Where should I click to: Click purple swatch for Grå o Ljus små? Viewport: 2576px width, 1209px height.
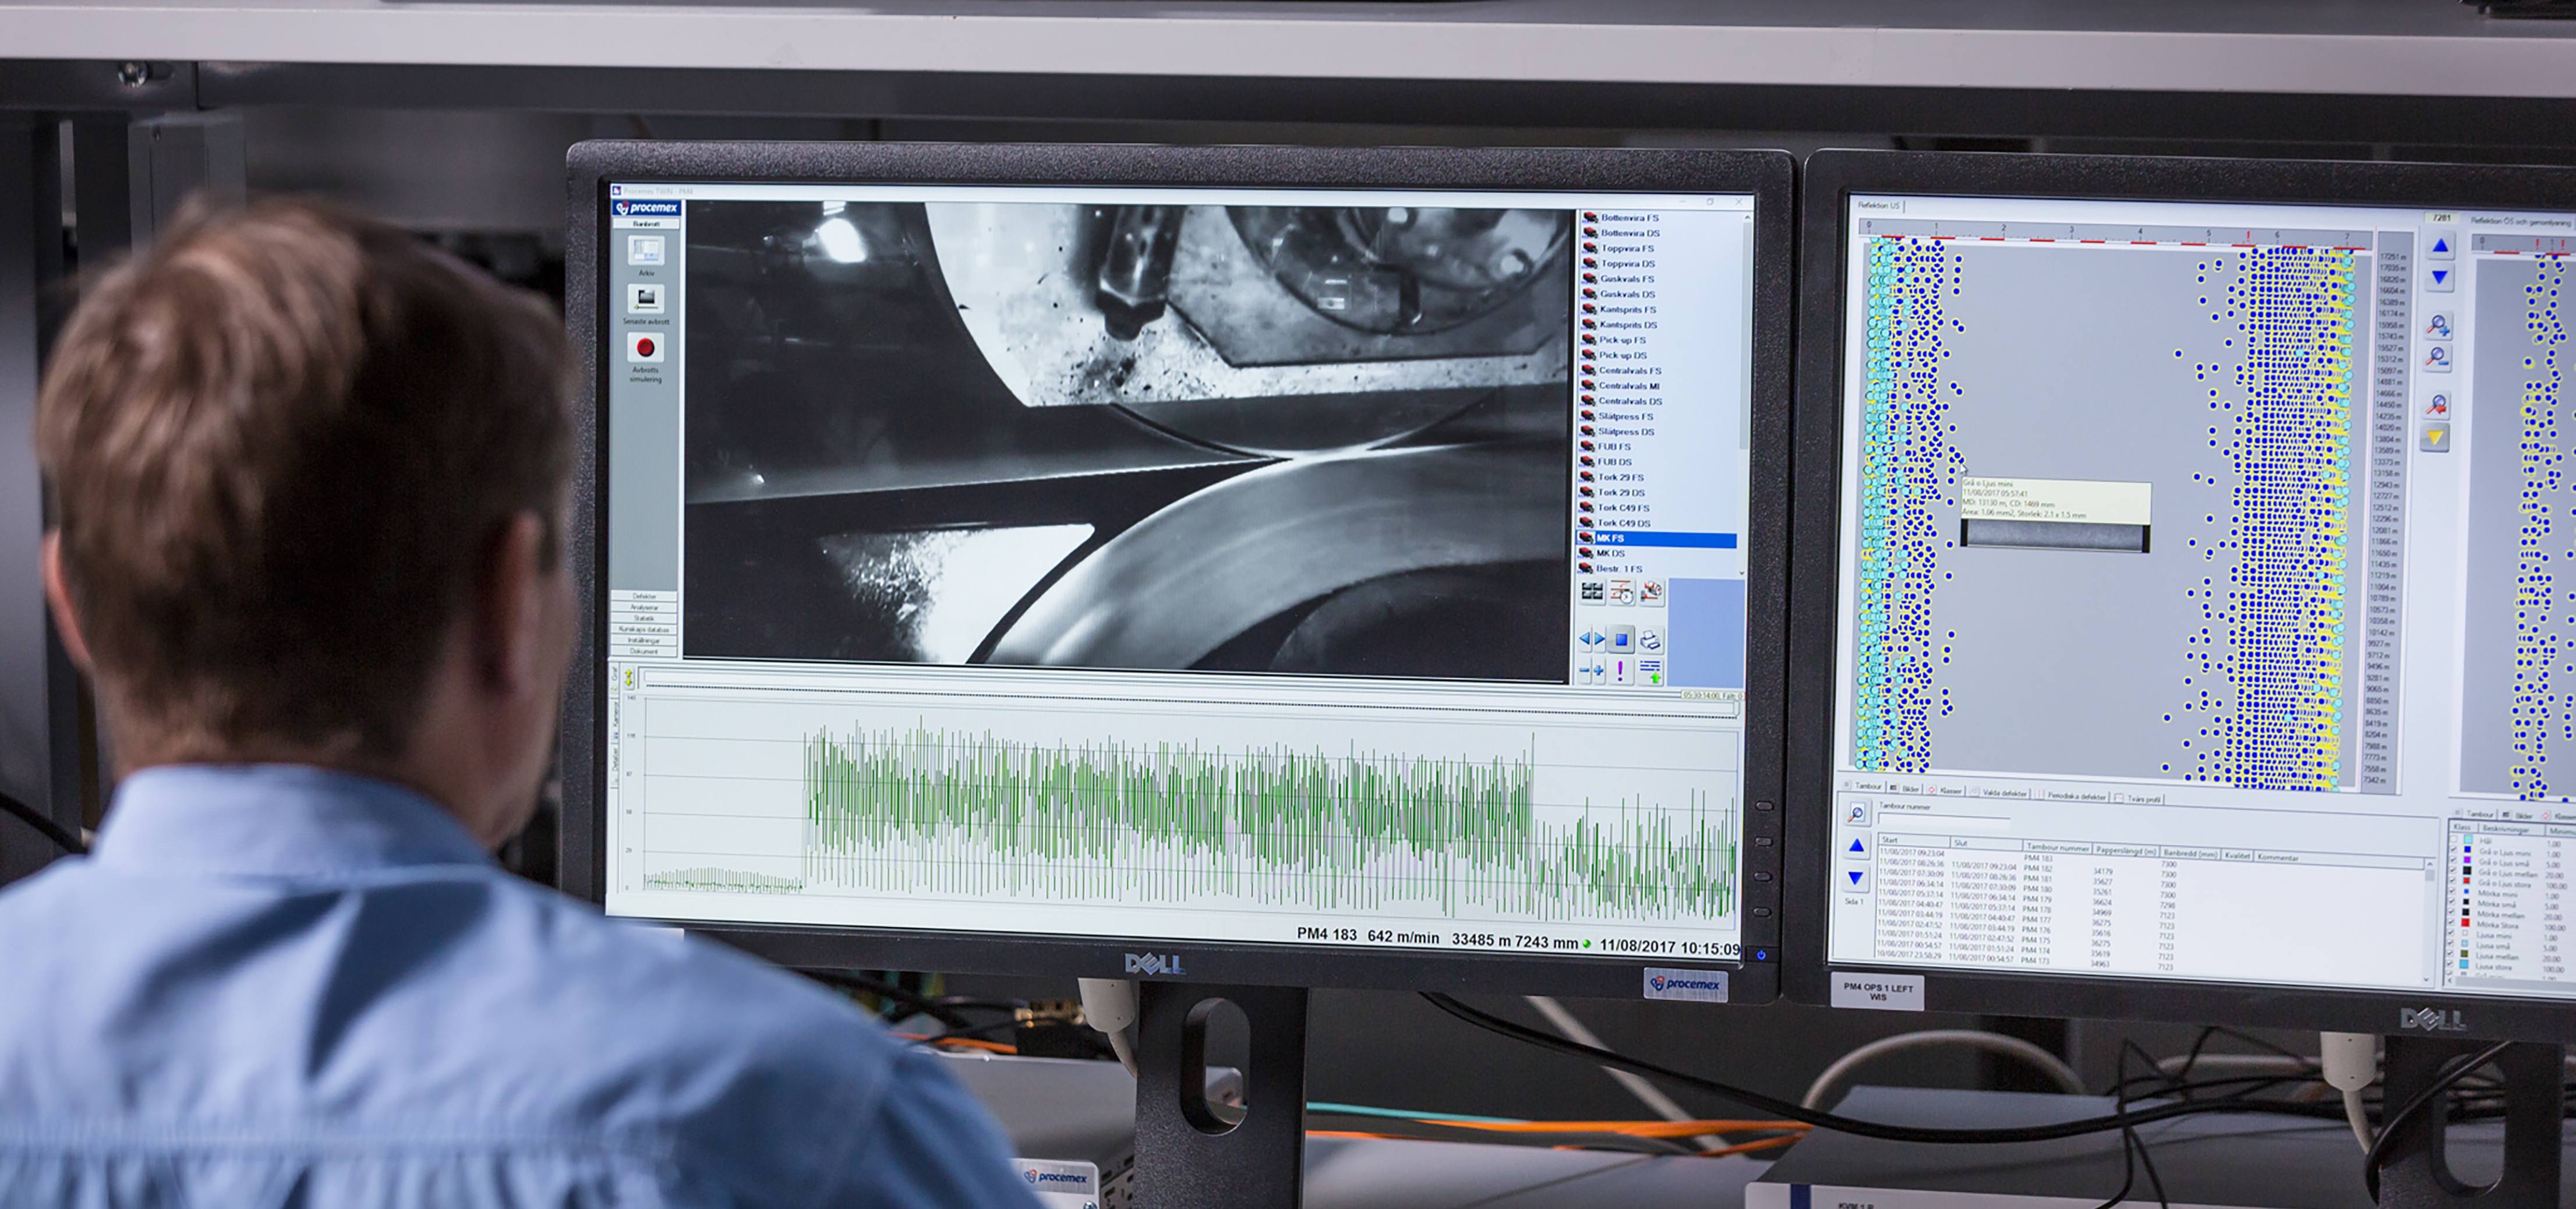point(2467,860)
